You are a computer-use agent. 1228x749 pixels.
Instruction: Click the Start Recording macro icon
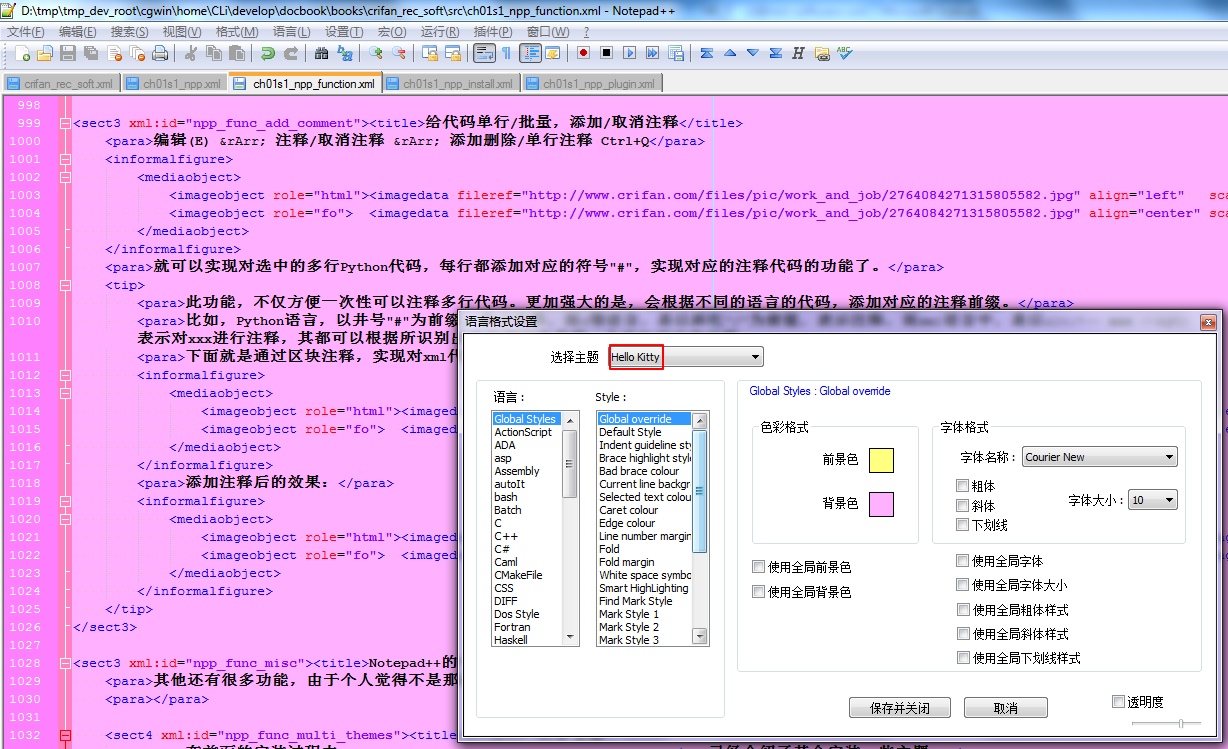(x=582, y=53)
